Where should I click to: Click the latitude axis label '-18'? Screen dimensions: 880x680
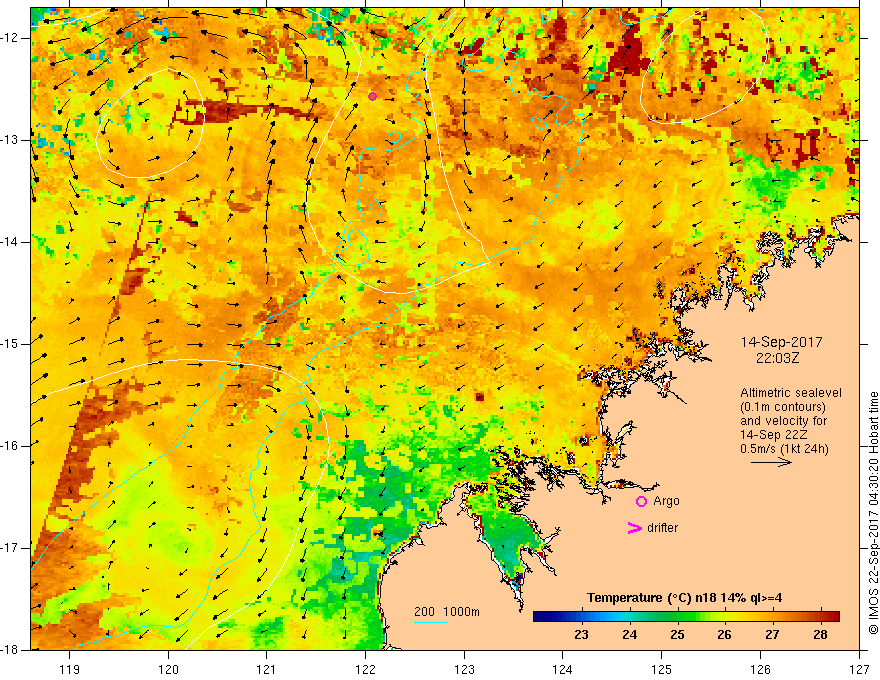10,650
